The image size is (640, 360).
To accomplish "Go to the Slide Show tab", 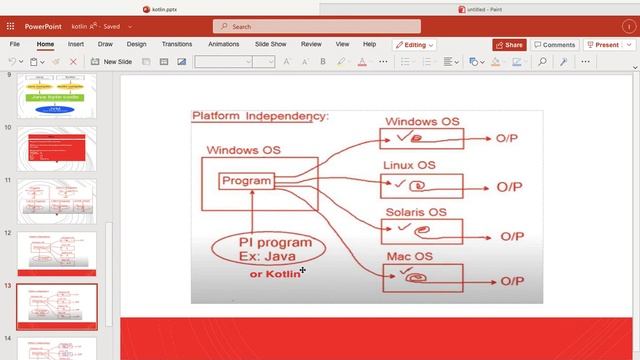I will [x=271, y=44].
